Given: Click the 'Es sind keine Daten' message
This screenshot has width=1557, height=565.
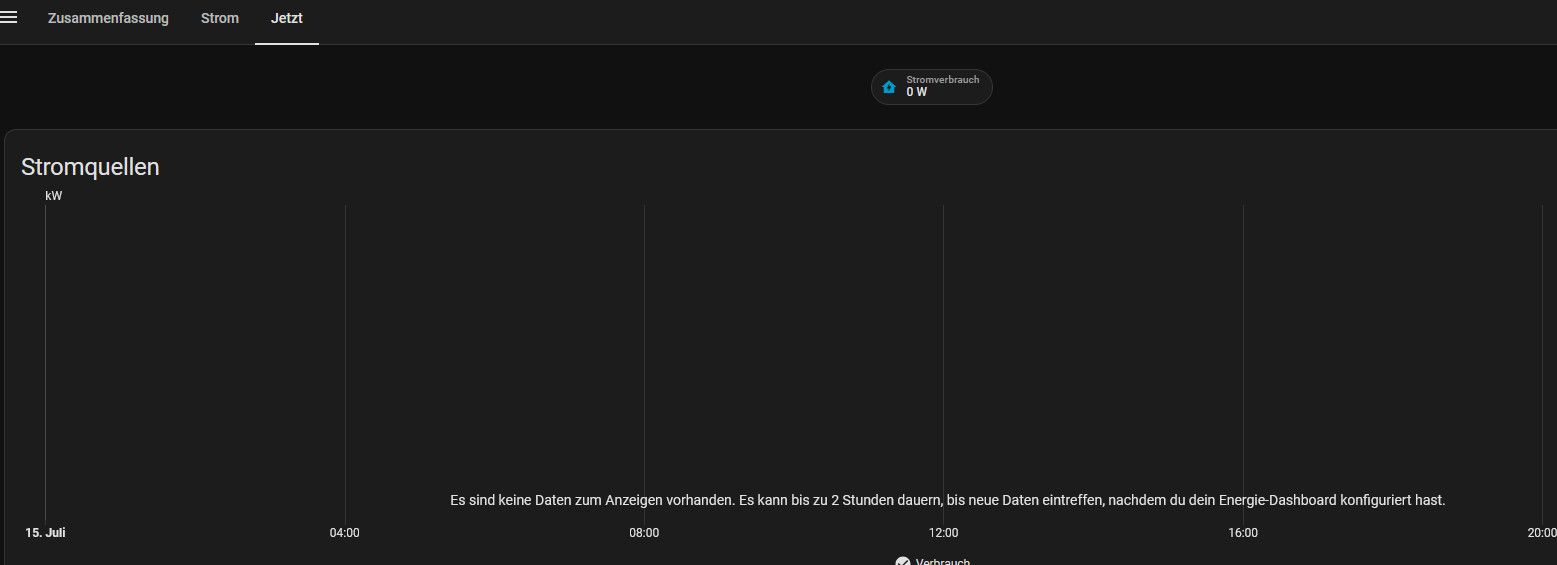Looking at the screenshot, I should tap(948, 500).
